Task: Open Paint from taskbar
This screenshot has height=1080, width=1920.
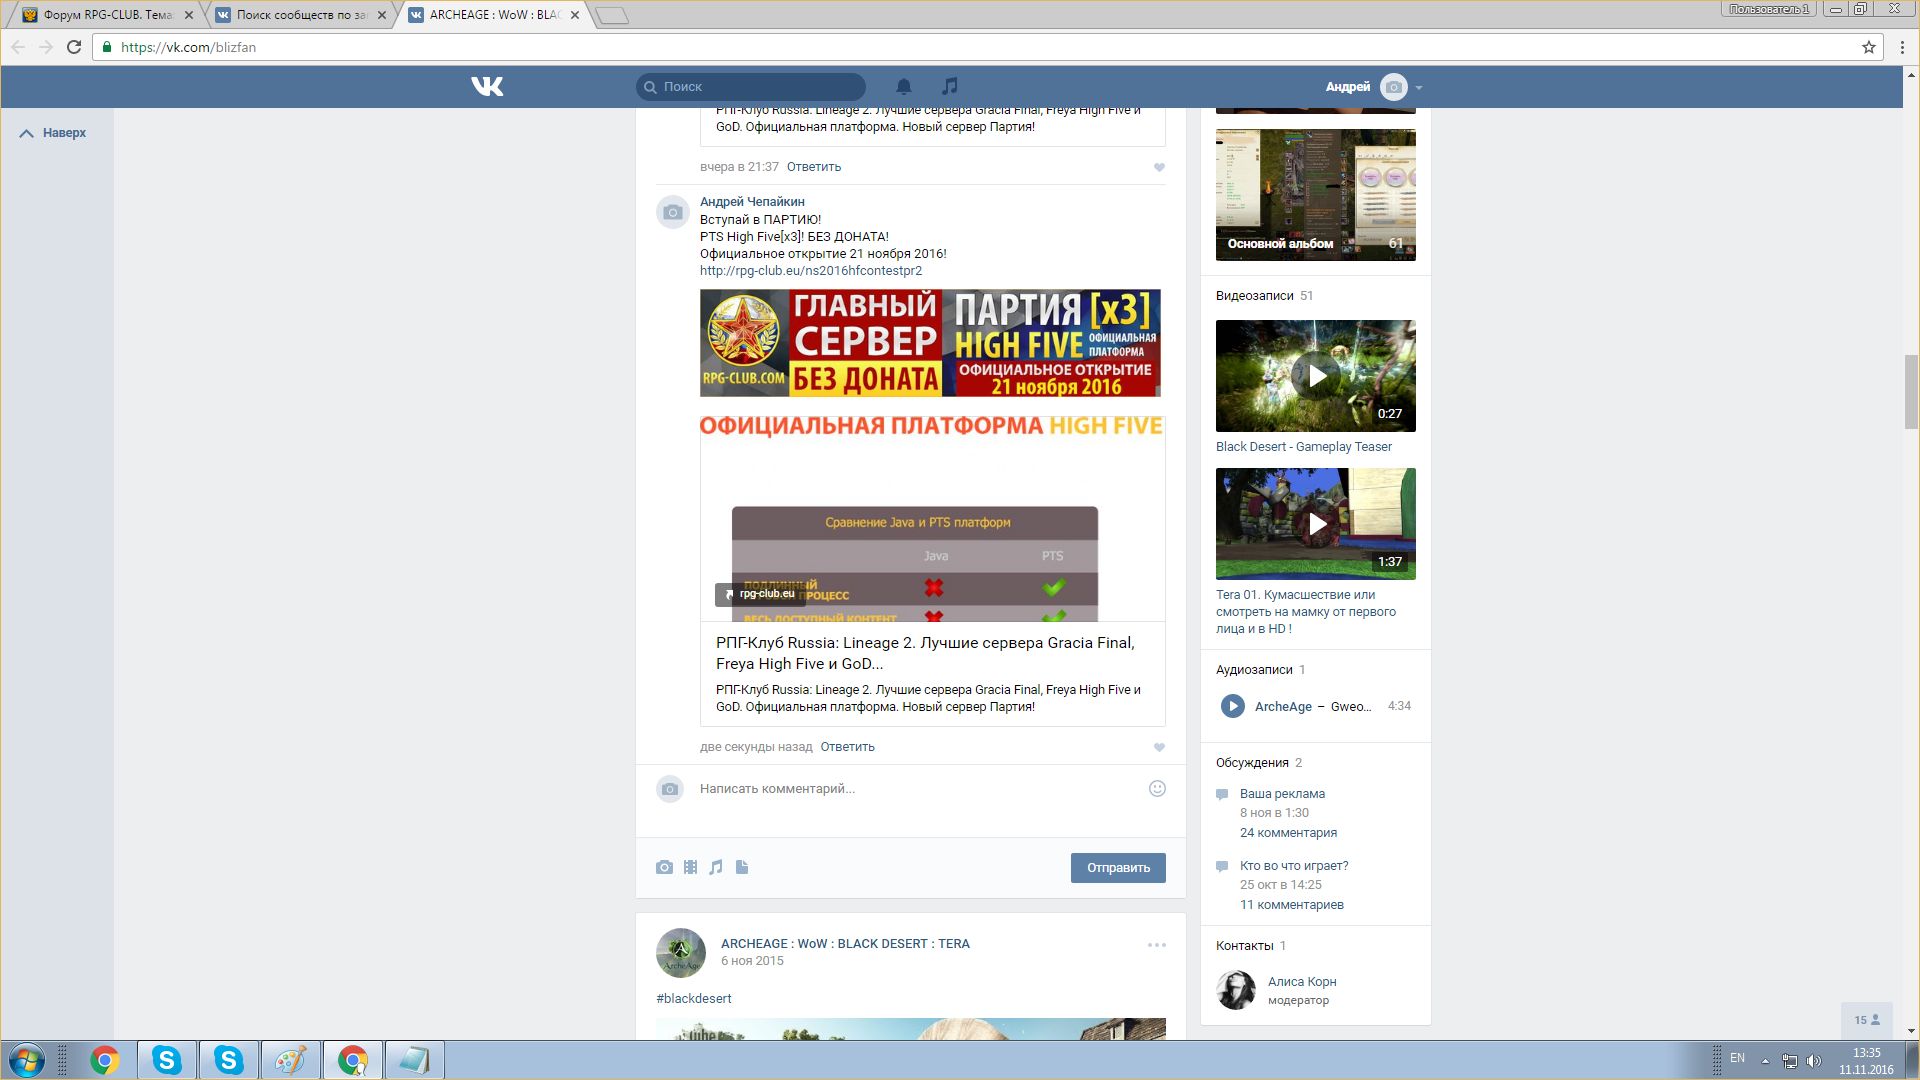Action: 290,1060
